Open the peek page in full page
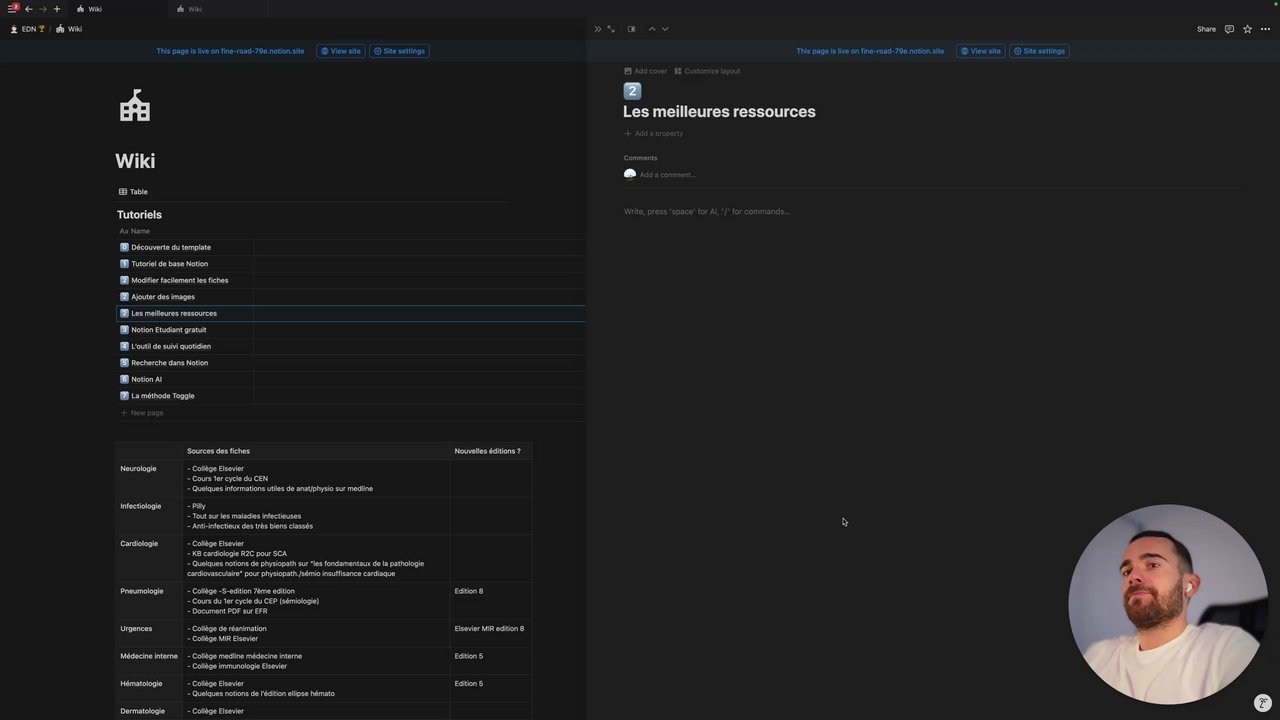Image resolution: width=1280 pixels, height=720 pixels. (x=611, y=29)
